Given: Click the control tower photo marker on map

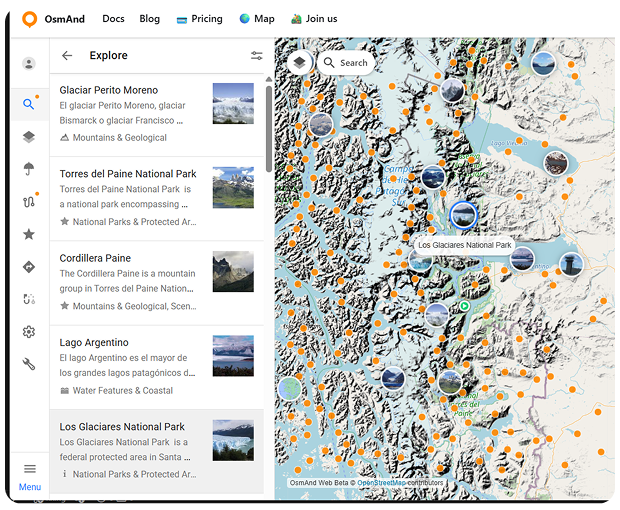Looking at the screenshot, I should point(571,264).
